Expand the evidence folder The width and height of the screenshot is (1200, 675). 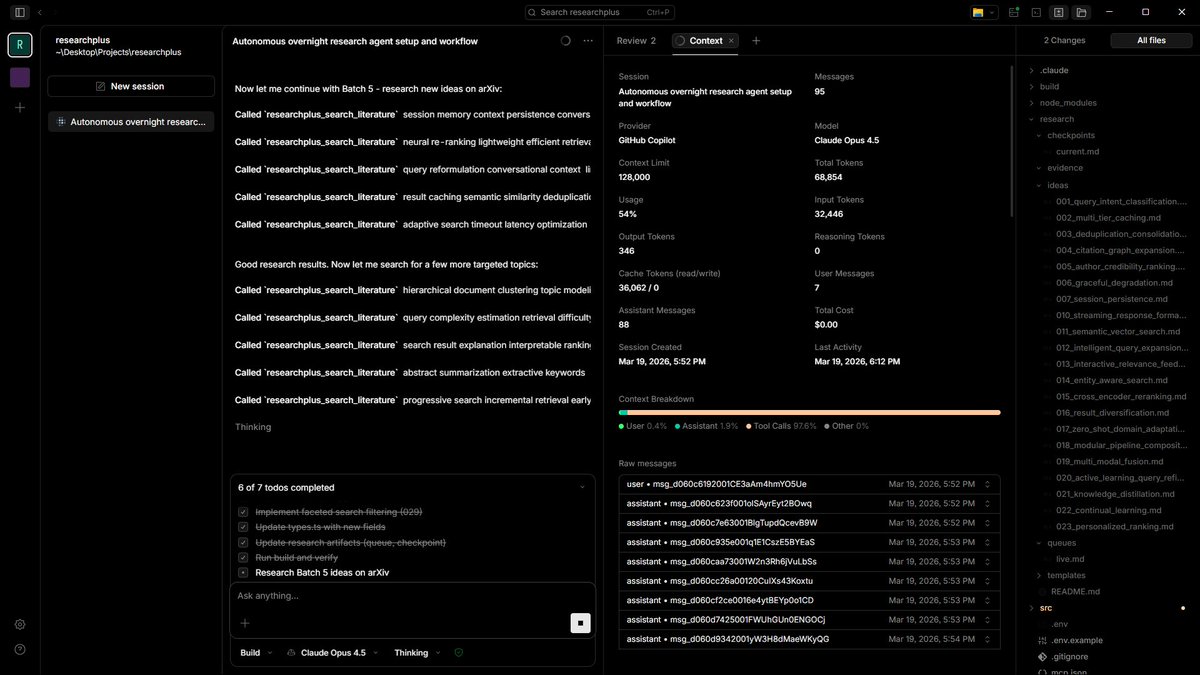point(1065,168)
